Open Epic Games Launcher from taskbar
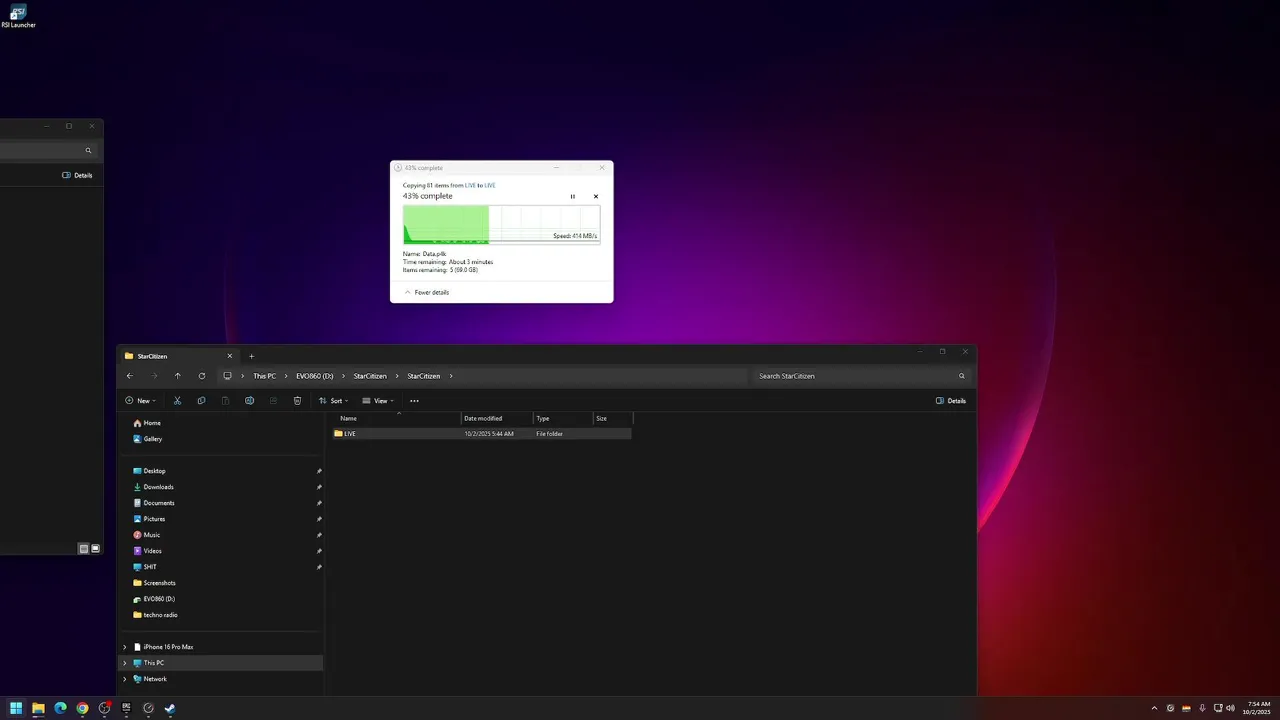Image resolution: width=1280 pixels, height=720 pixels. pyautogui.click(x=126, y=708)
